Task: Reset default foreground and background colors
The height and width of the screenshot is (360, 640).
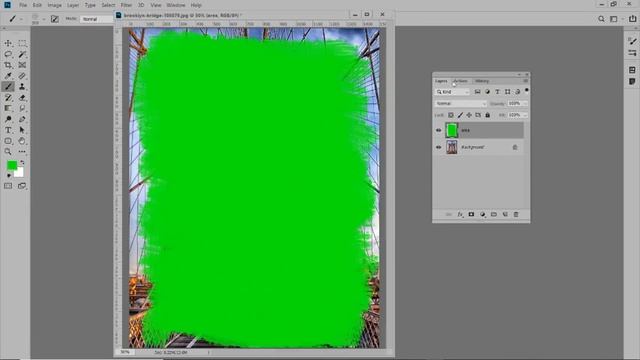Action: click(x=9, y=176)
